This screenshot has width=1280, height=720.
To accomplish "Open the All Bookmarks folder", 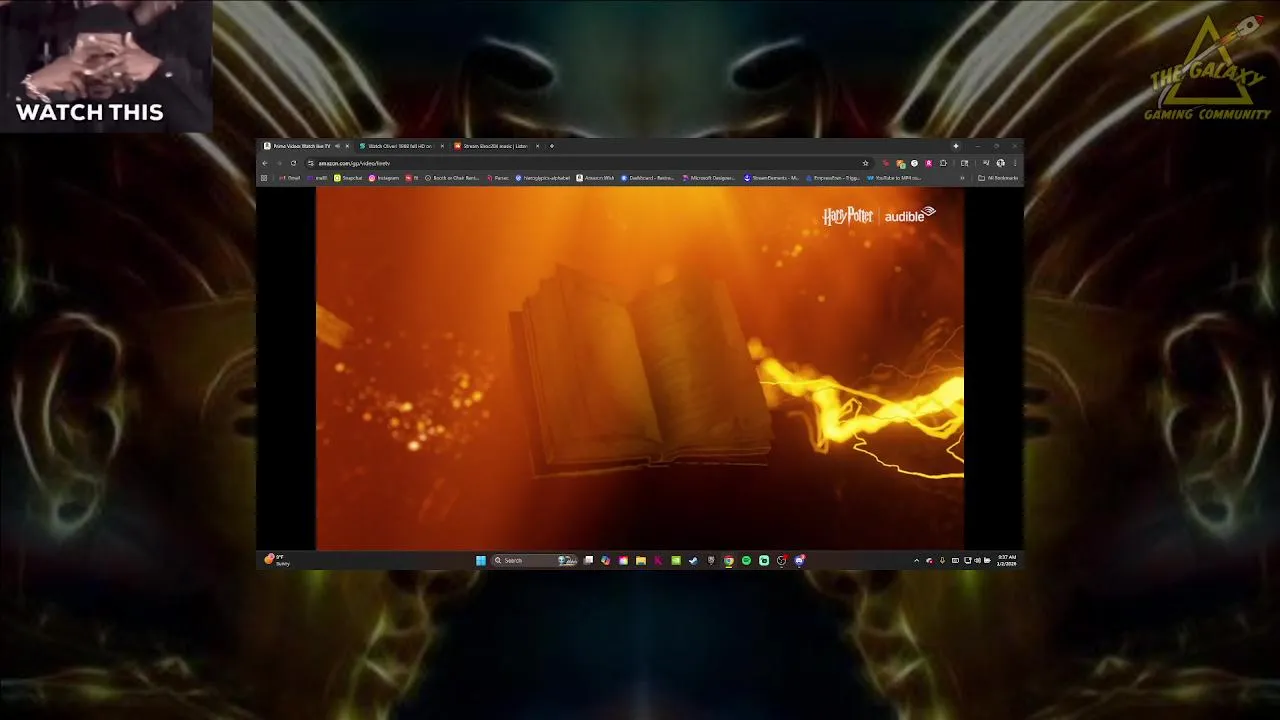I will click(998, 178).
